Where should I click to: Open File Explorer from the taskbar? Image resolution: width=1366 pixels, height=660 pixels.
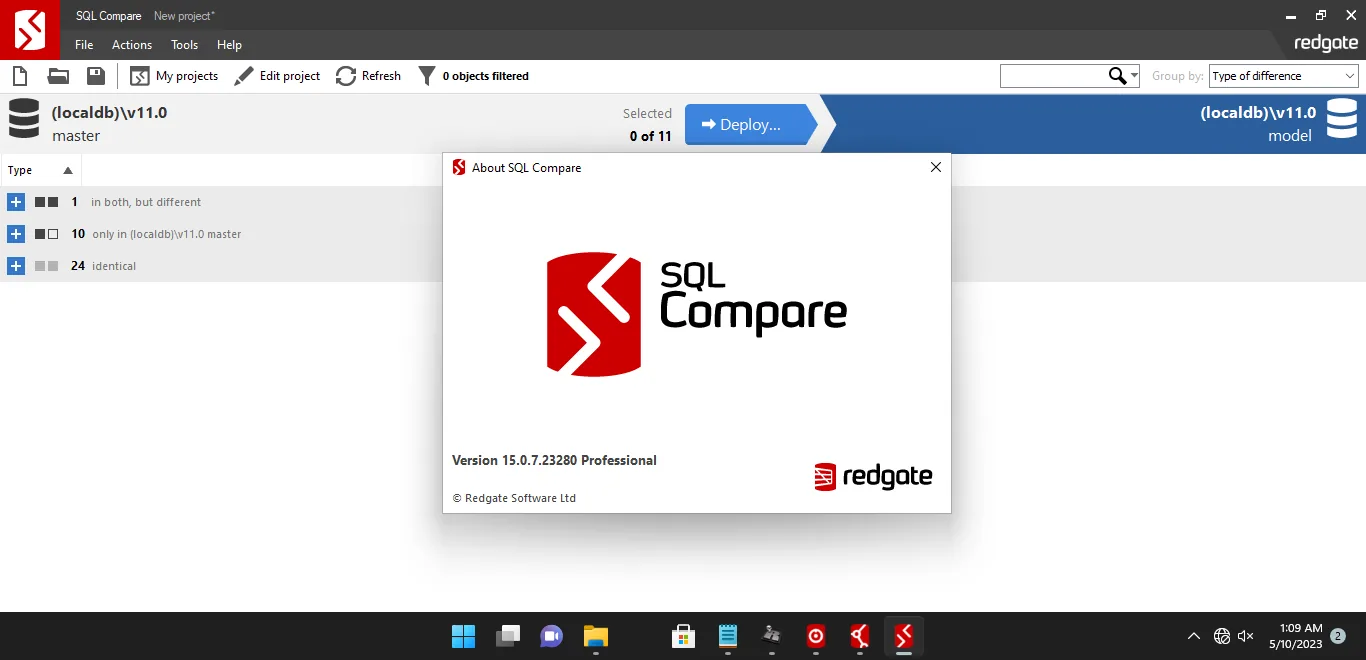596,636
